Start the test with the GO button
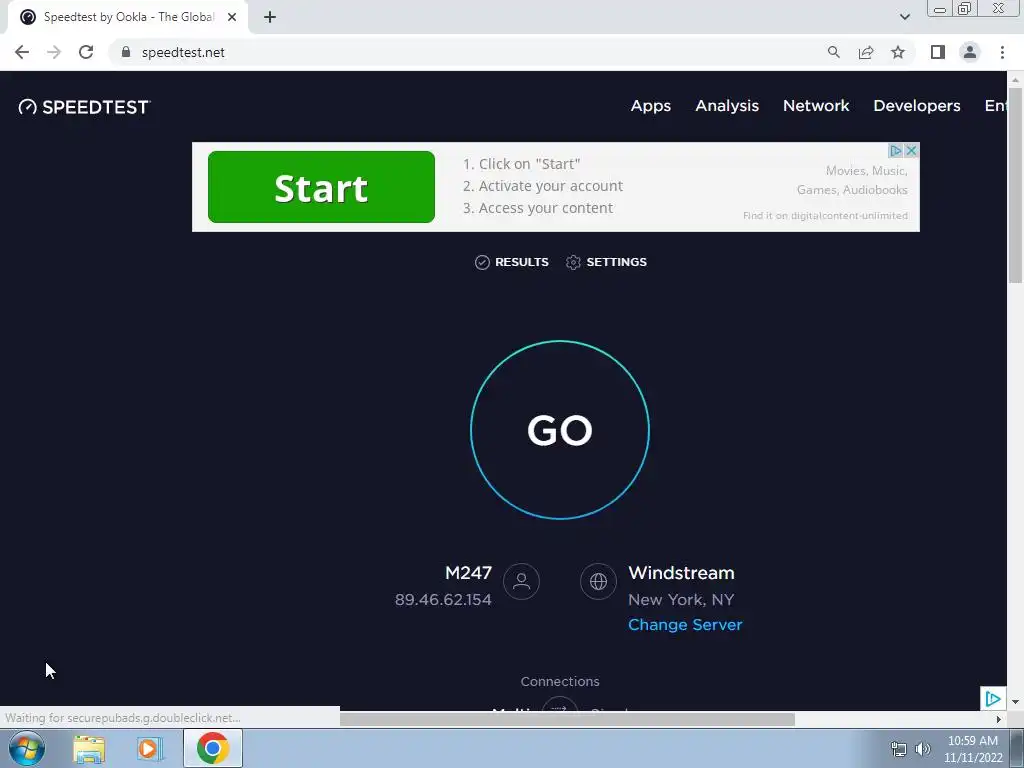Image resolution: width=1024 pixels, height=768 pixels. click(x=560, y=430)
